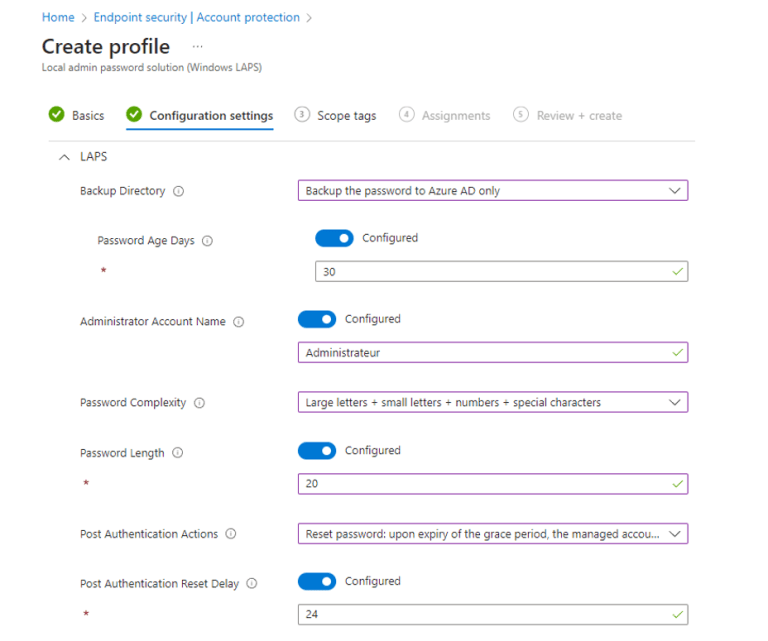Image resolution: width=768 pixels, height=641 pixels.
Task: Click info icon for Post Authentication Actions
Action: (231, 534)
